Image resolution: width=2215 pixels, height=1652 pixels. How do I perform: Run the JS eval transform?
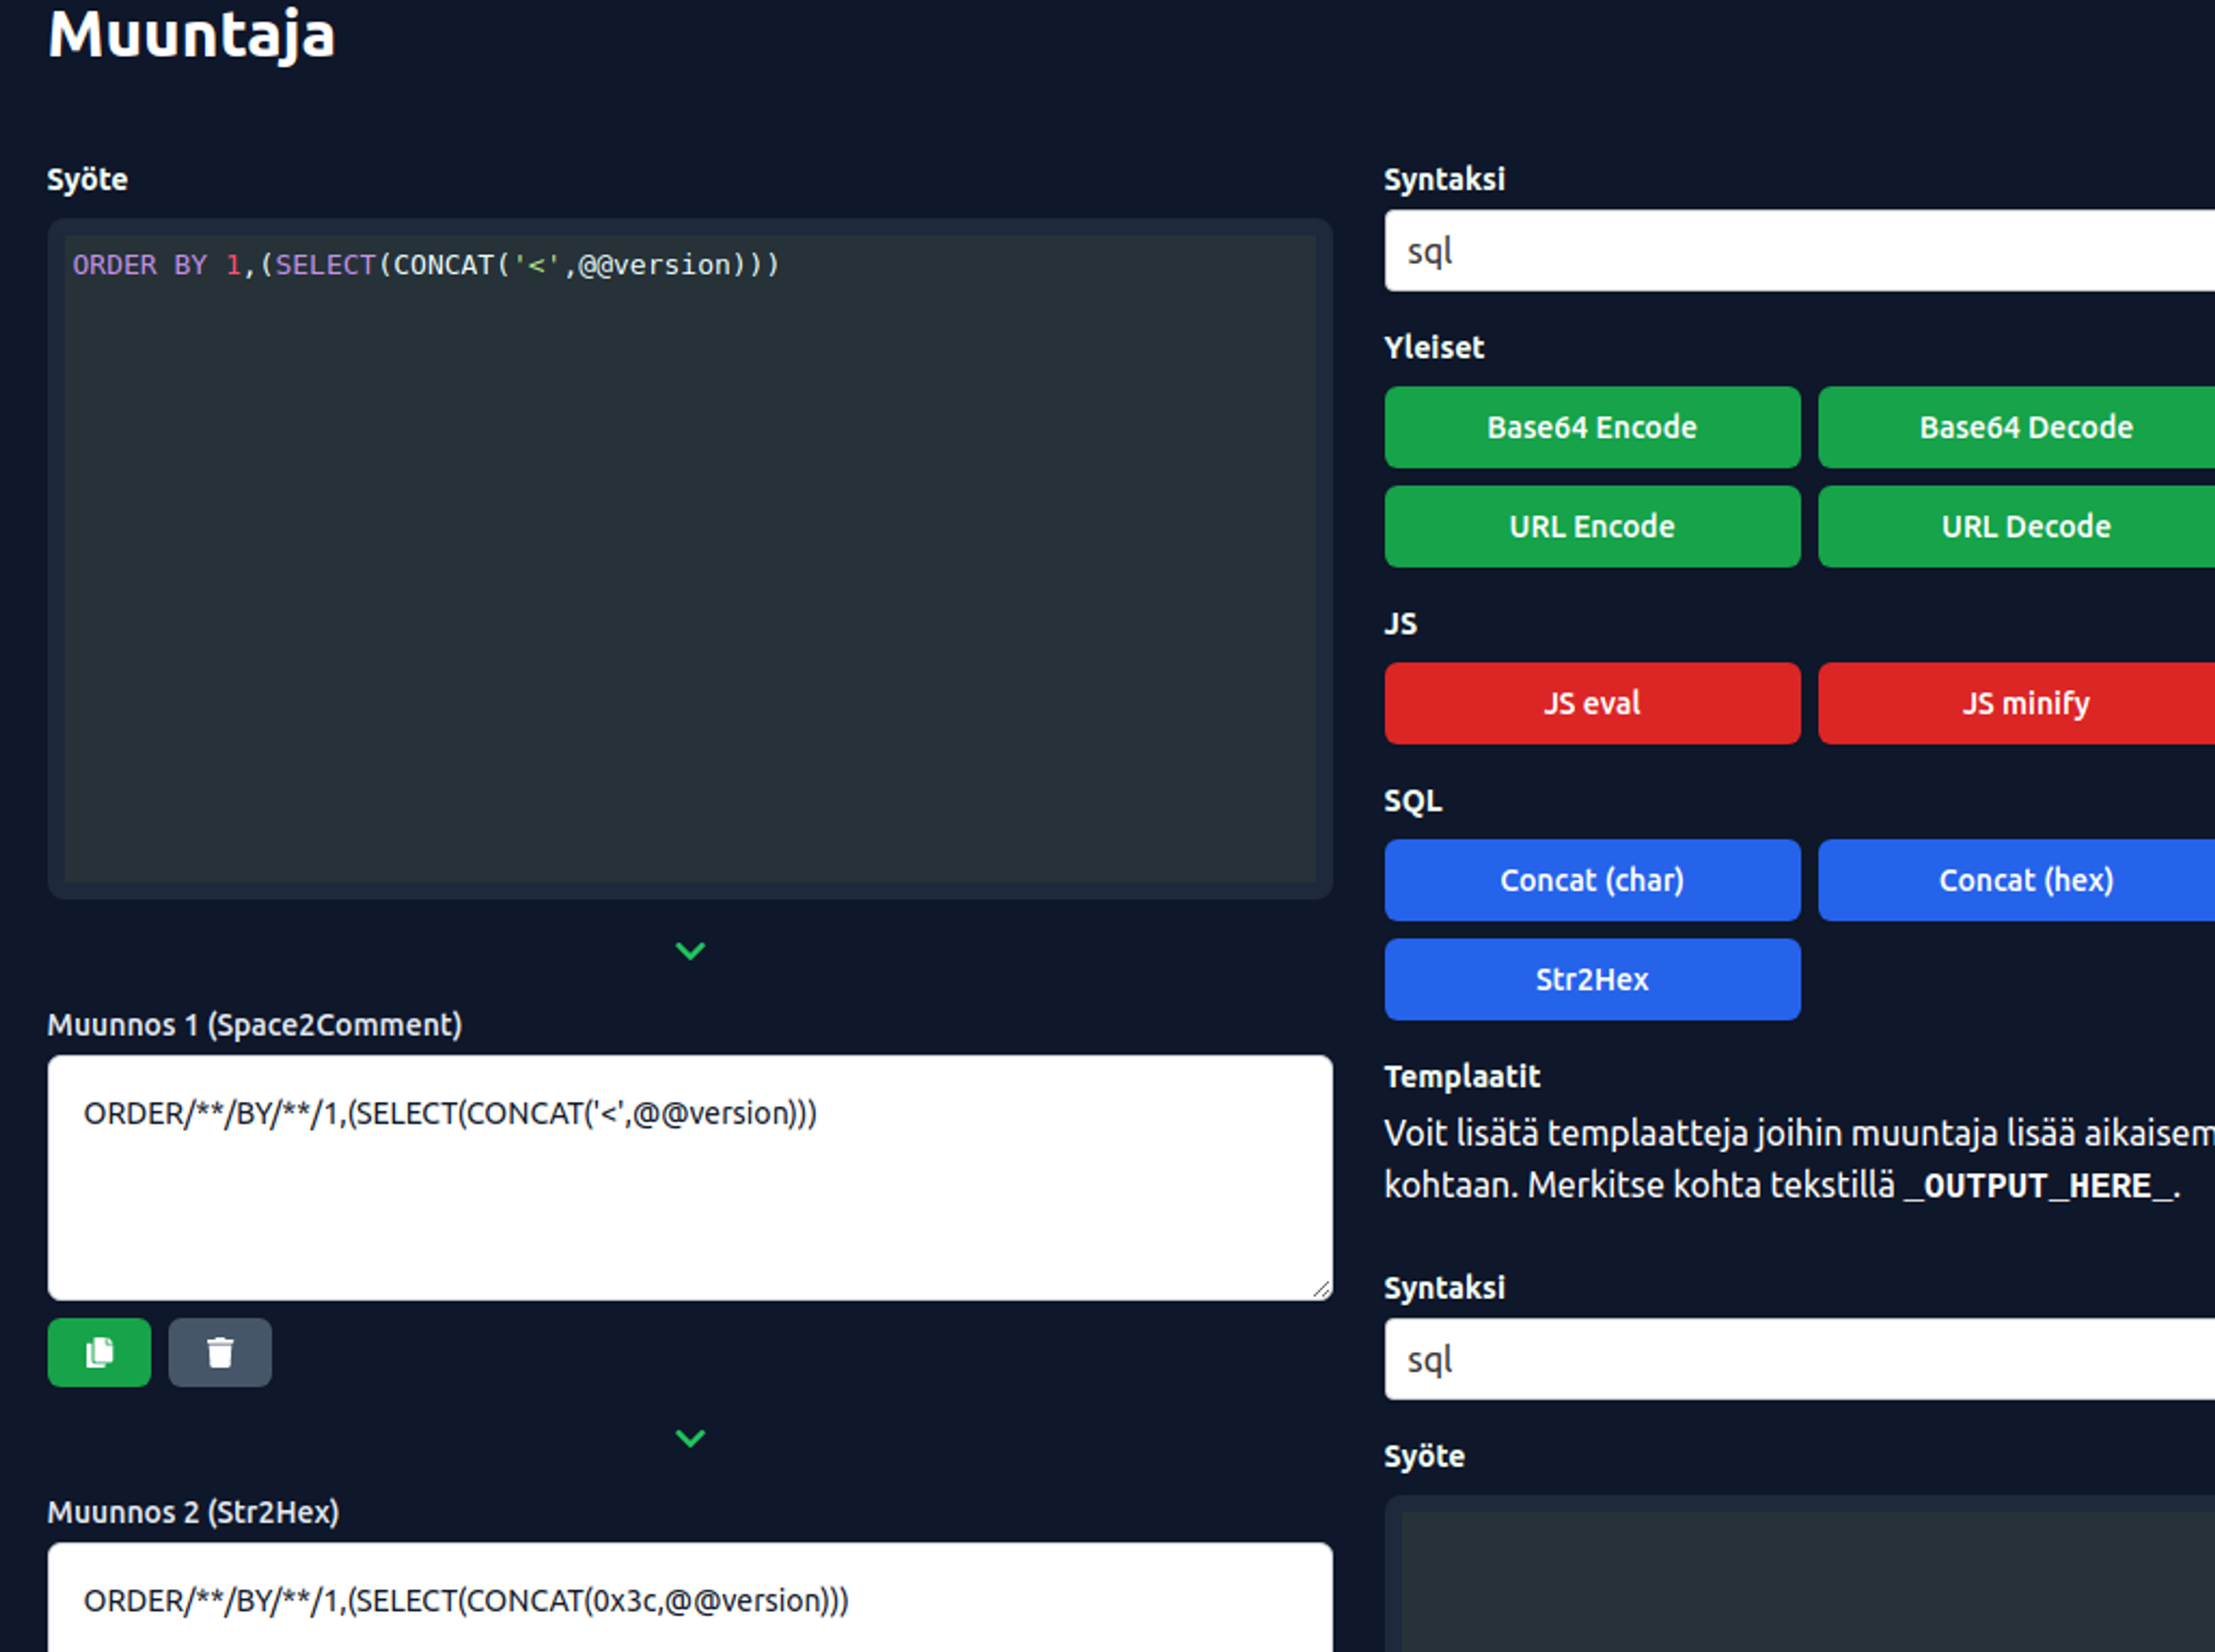(x=1591, y=703)
